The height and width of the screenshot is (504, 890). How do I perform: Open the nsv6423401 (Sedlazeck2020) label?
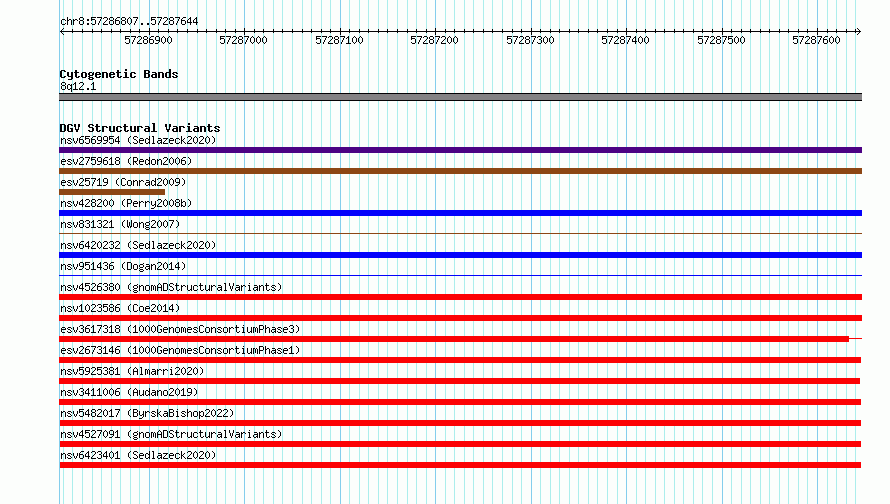[x=138, y=455]
